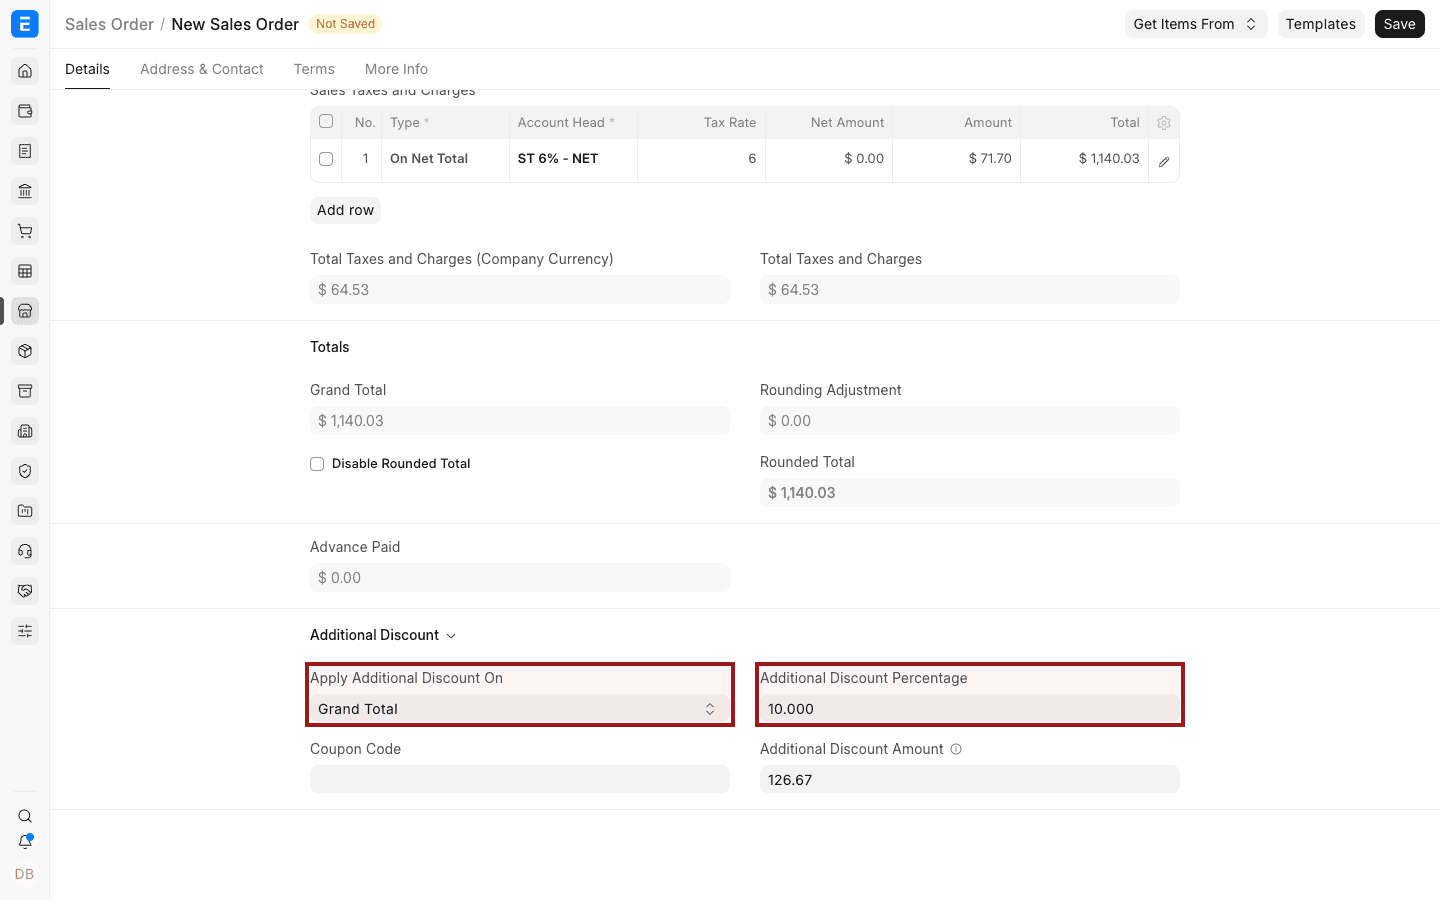Open the shopping cart sidebar icon
This screenshot has height=900, width=1440.
pyautogui.click(x=25, y=231)
